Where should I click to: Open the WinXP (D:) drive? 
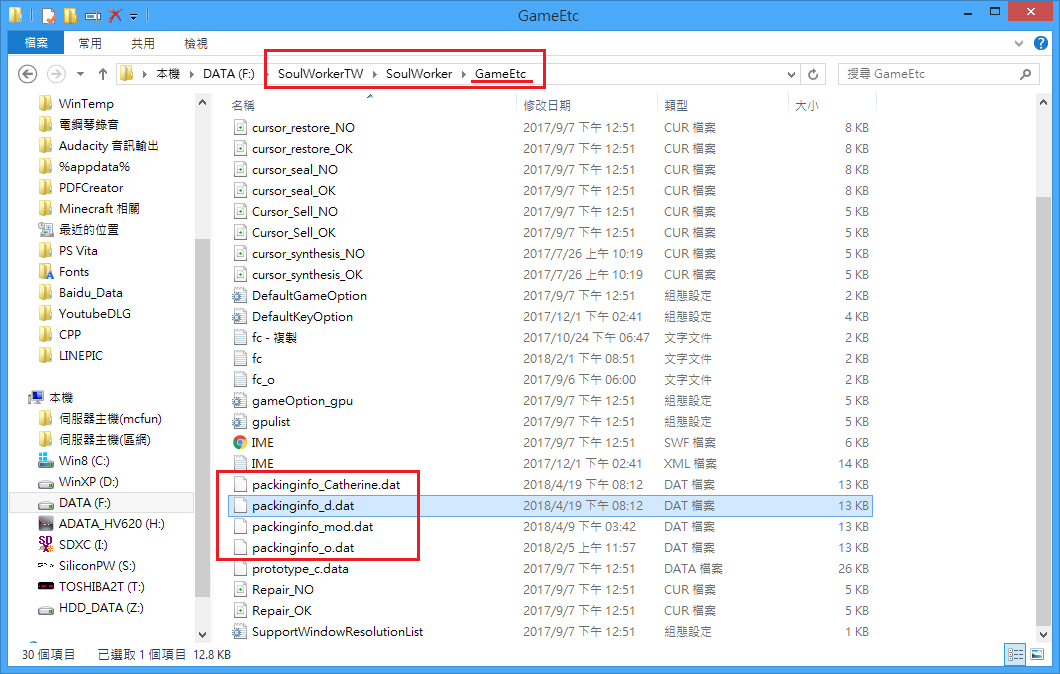point(89,481)
